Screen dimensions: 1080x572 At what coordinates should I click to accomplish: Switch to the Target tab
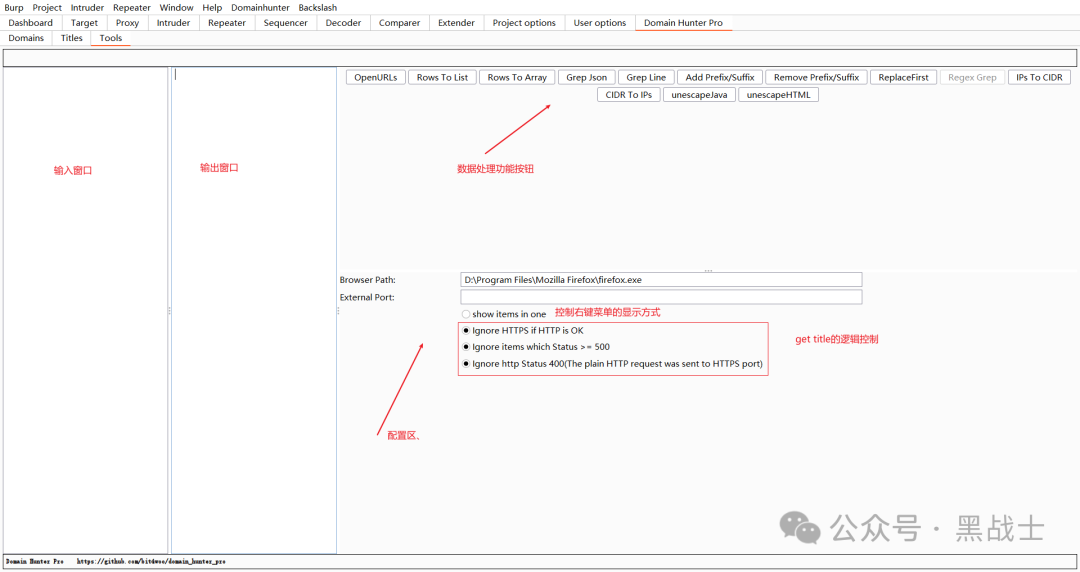(x=84, y=23)
